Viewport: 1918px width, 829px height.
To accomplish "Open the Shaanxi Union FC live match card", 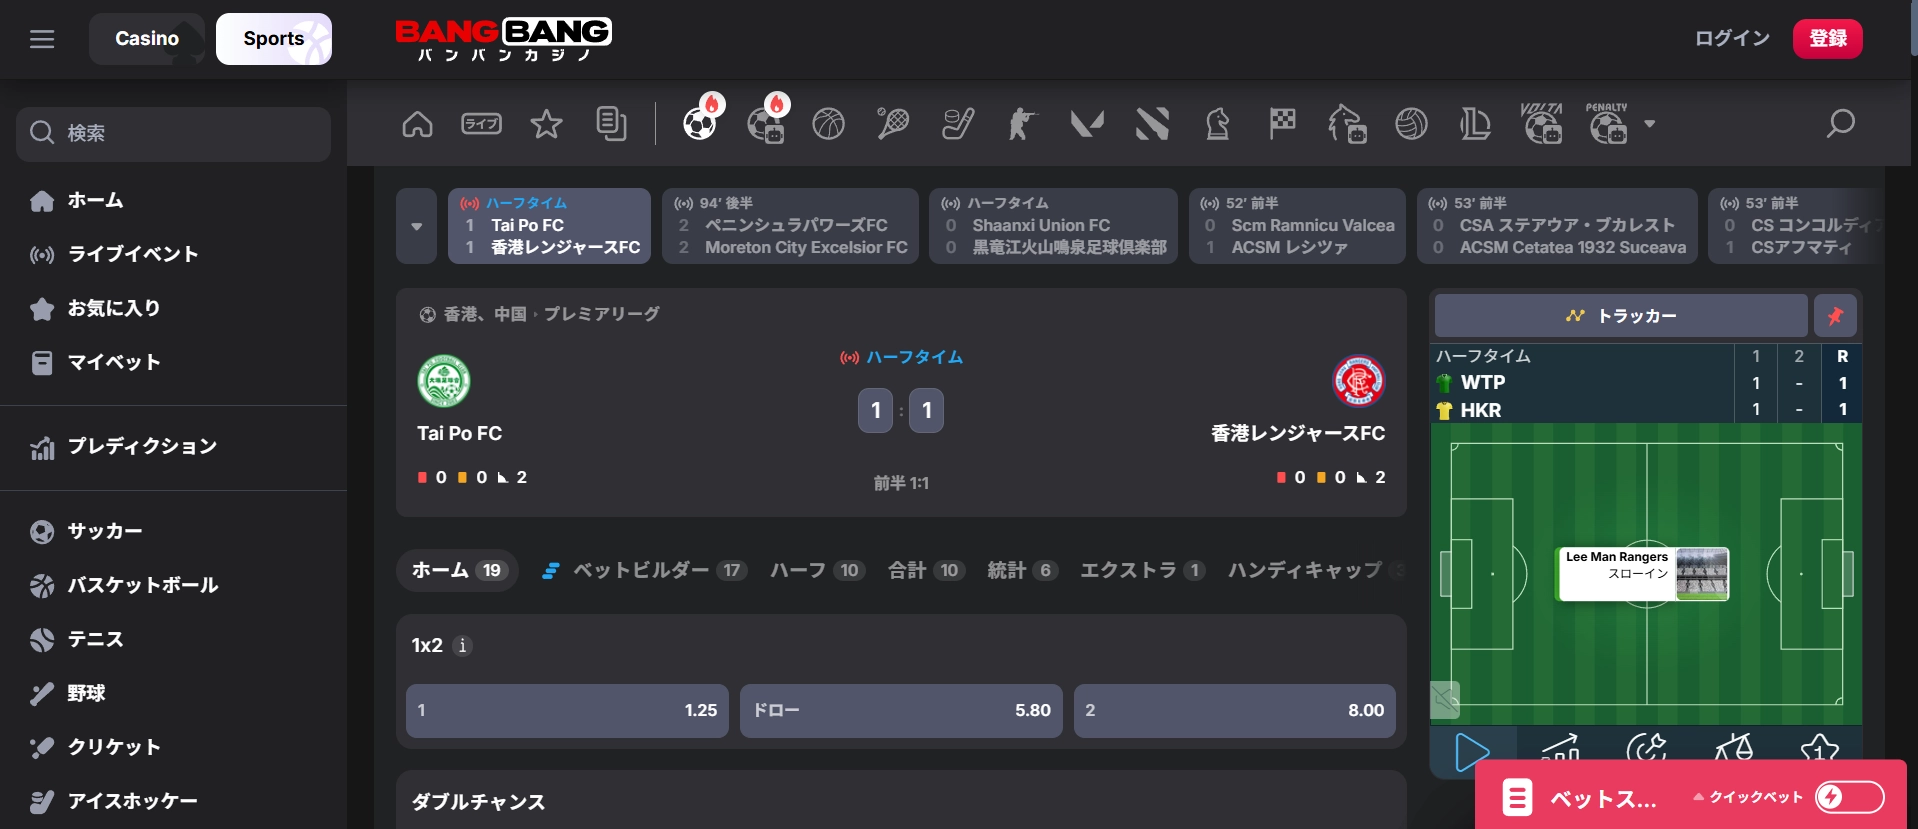I will point(1053,226).
